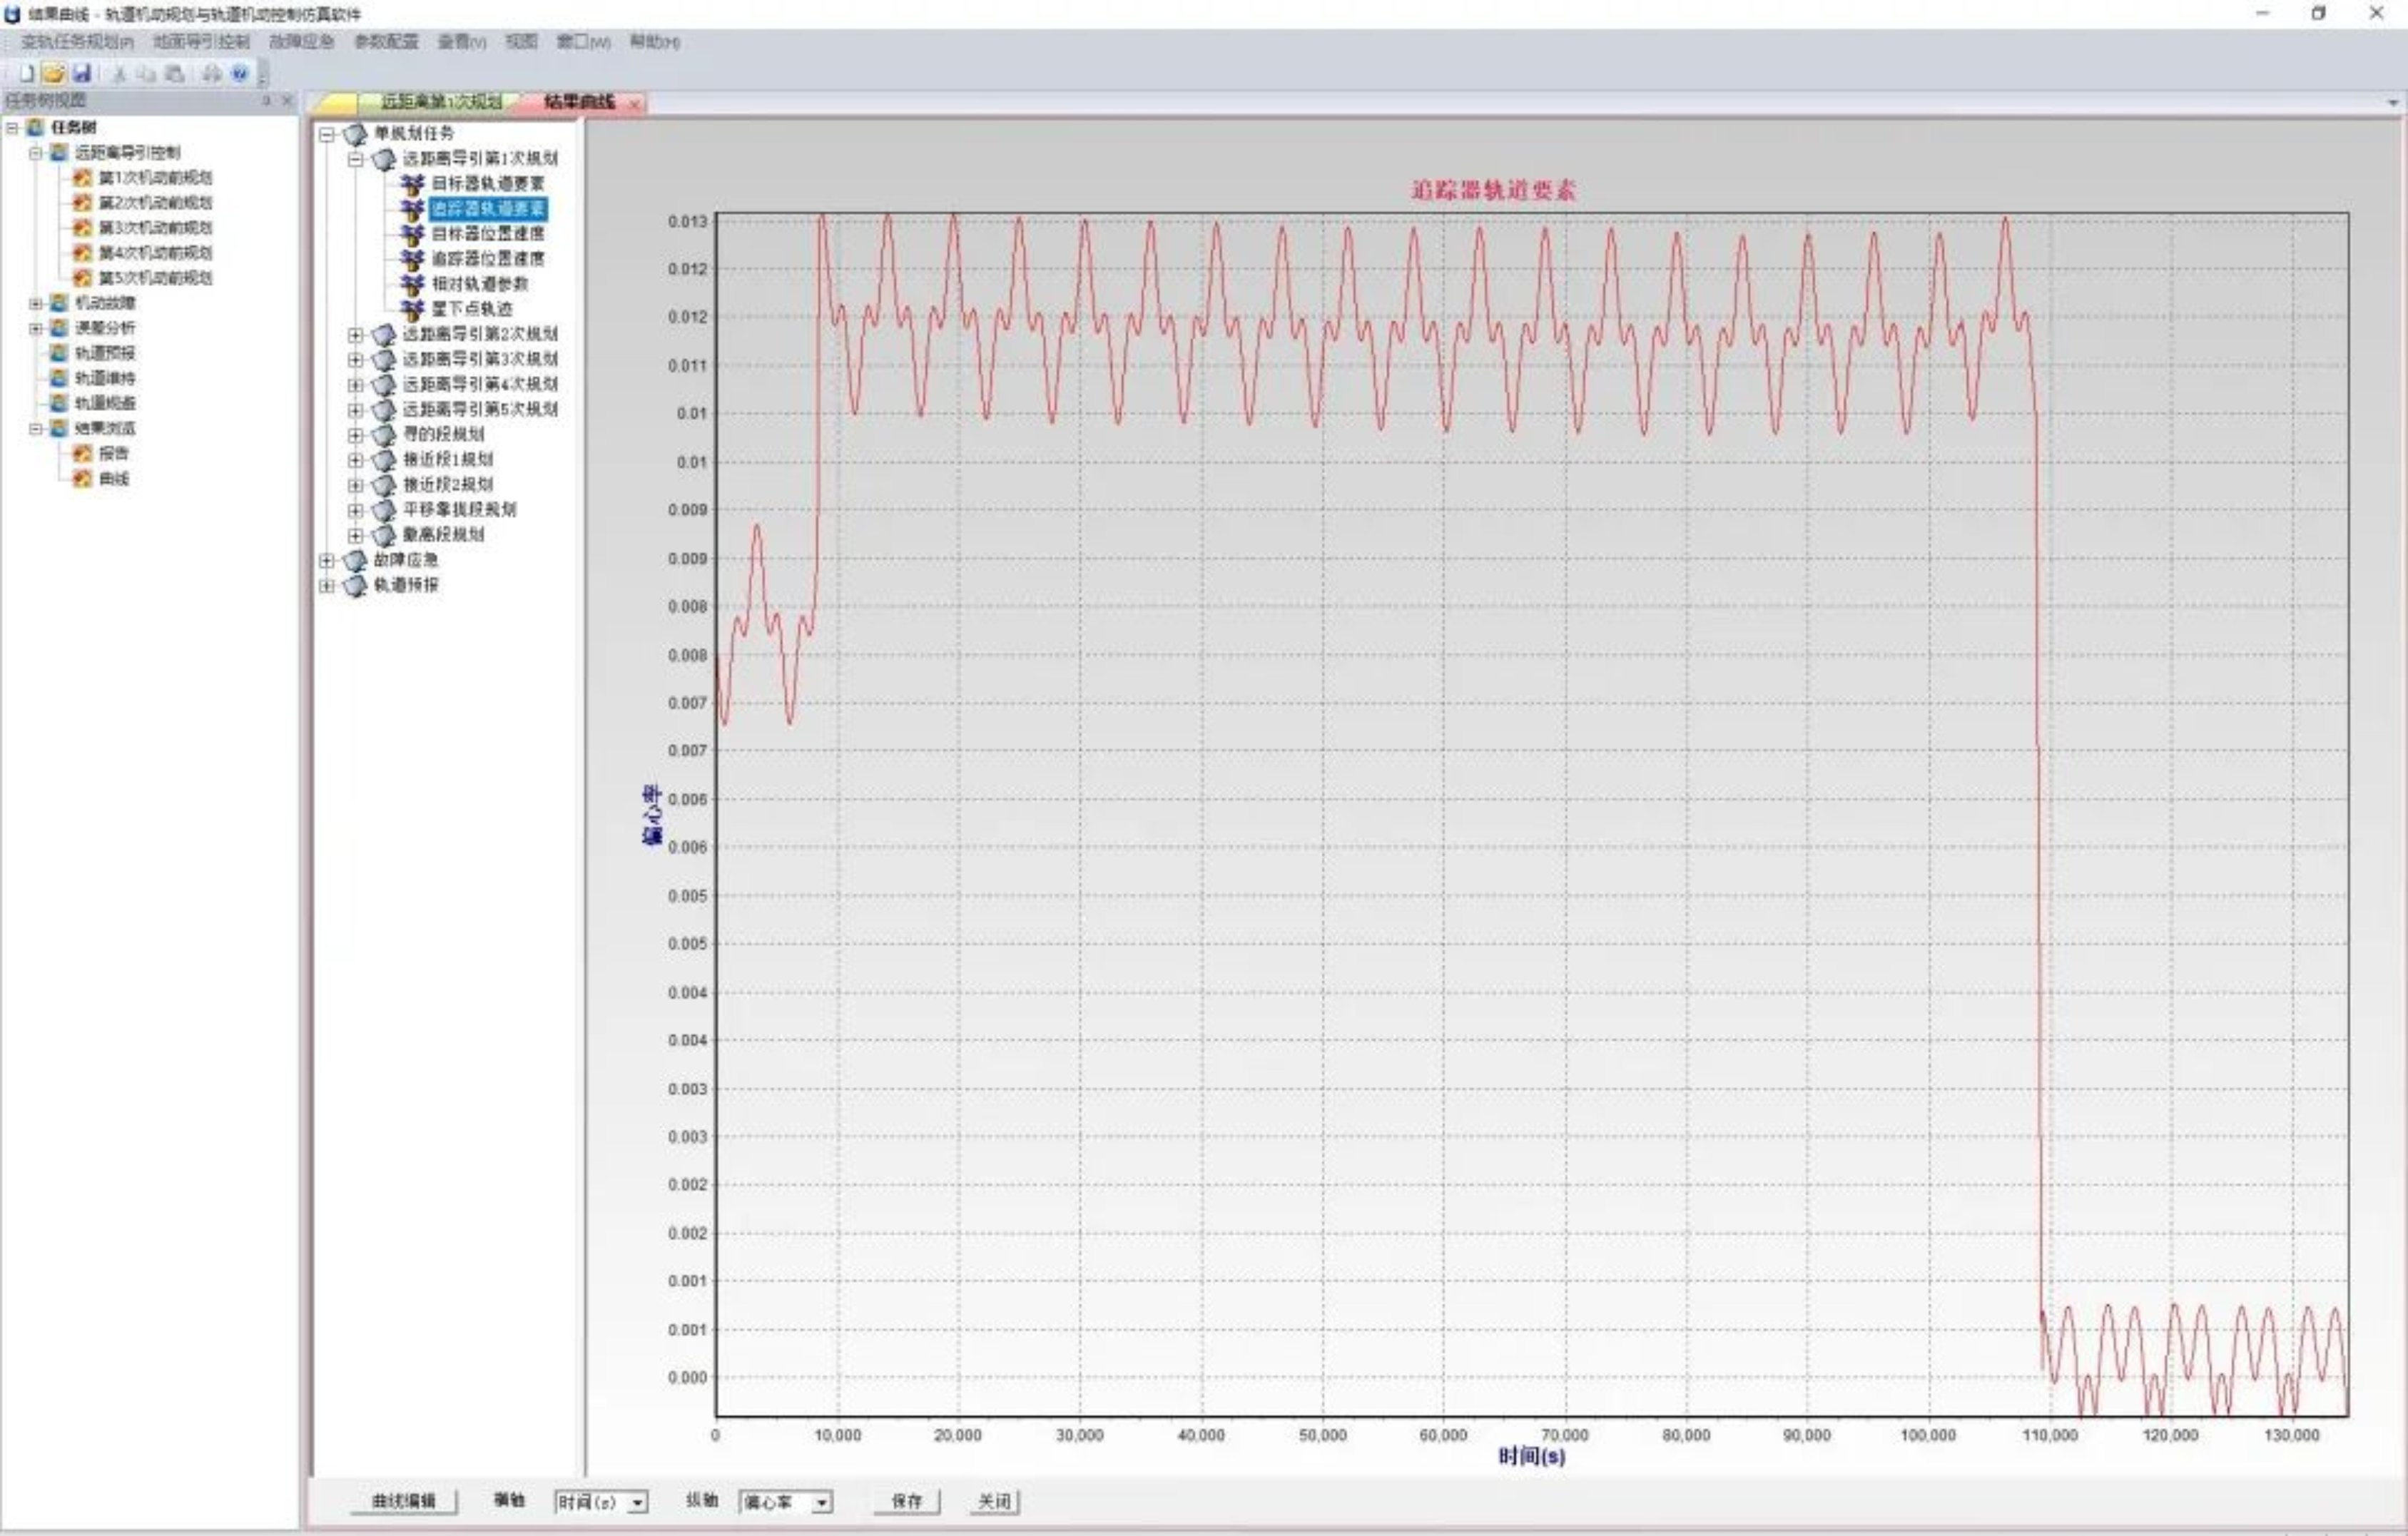Click the icon next to 曲线 in left tree

point(83,478)
